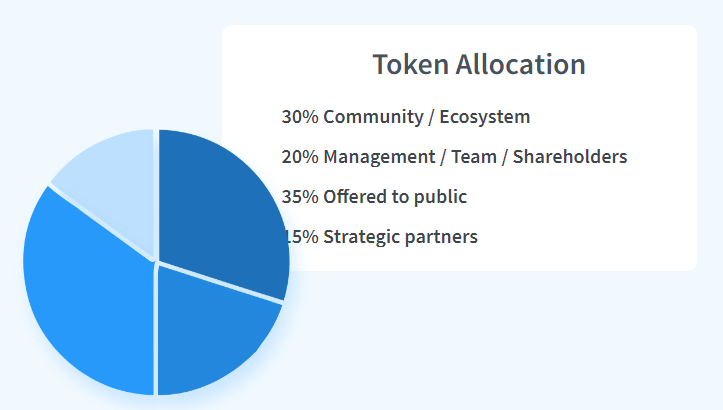The height and width of the screenshot is (410, 723).
Task: Click the word Shareholders in the legend
Action: (570, 157)
